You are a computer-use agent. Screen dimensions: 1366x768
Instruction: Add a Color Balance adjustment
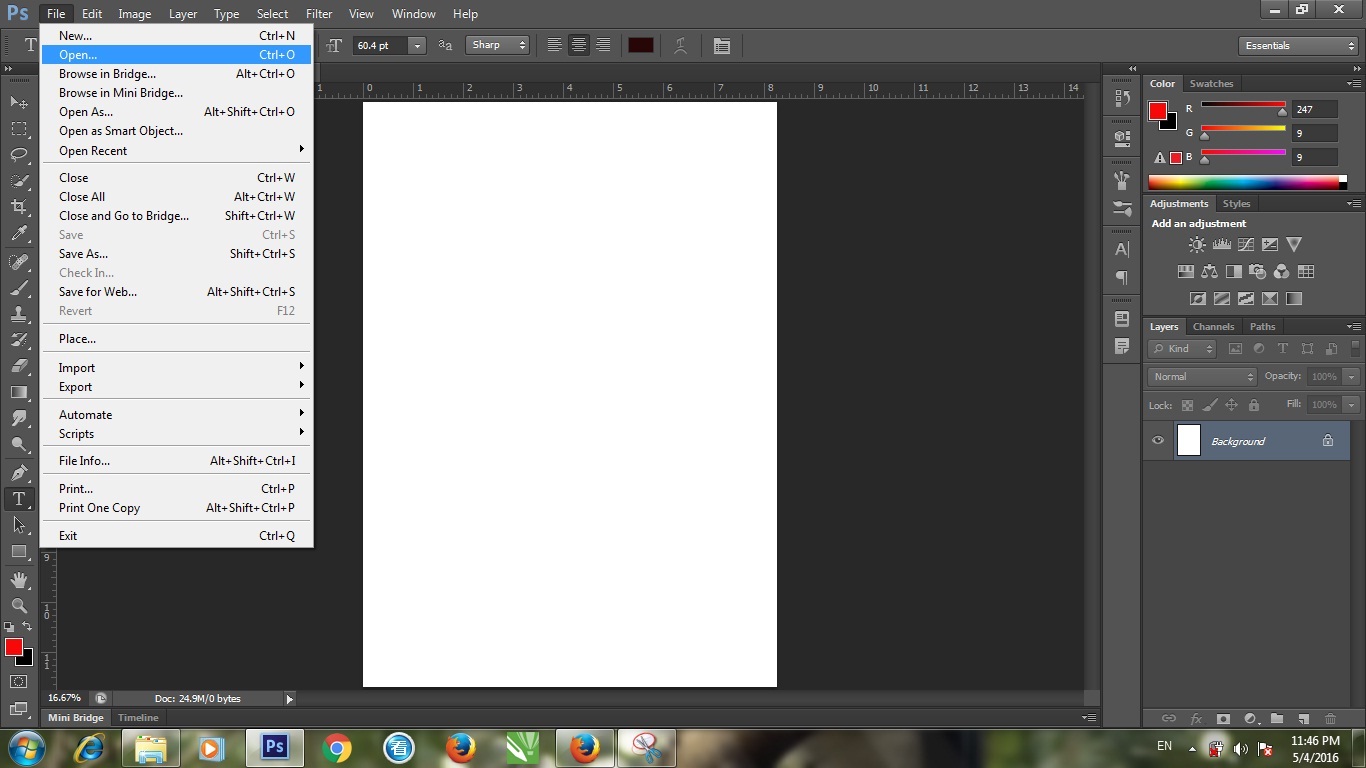click(x=1209, y=271)
